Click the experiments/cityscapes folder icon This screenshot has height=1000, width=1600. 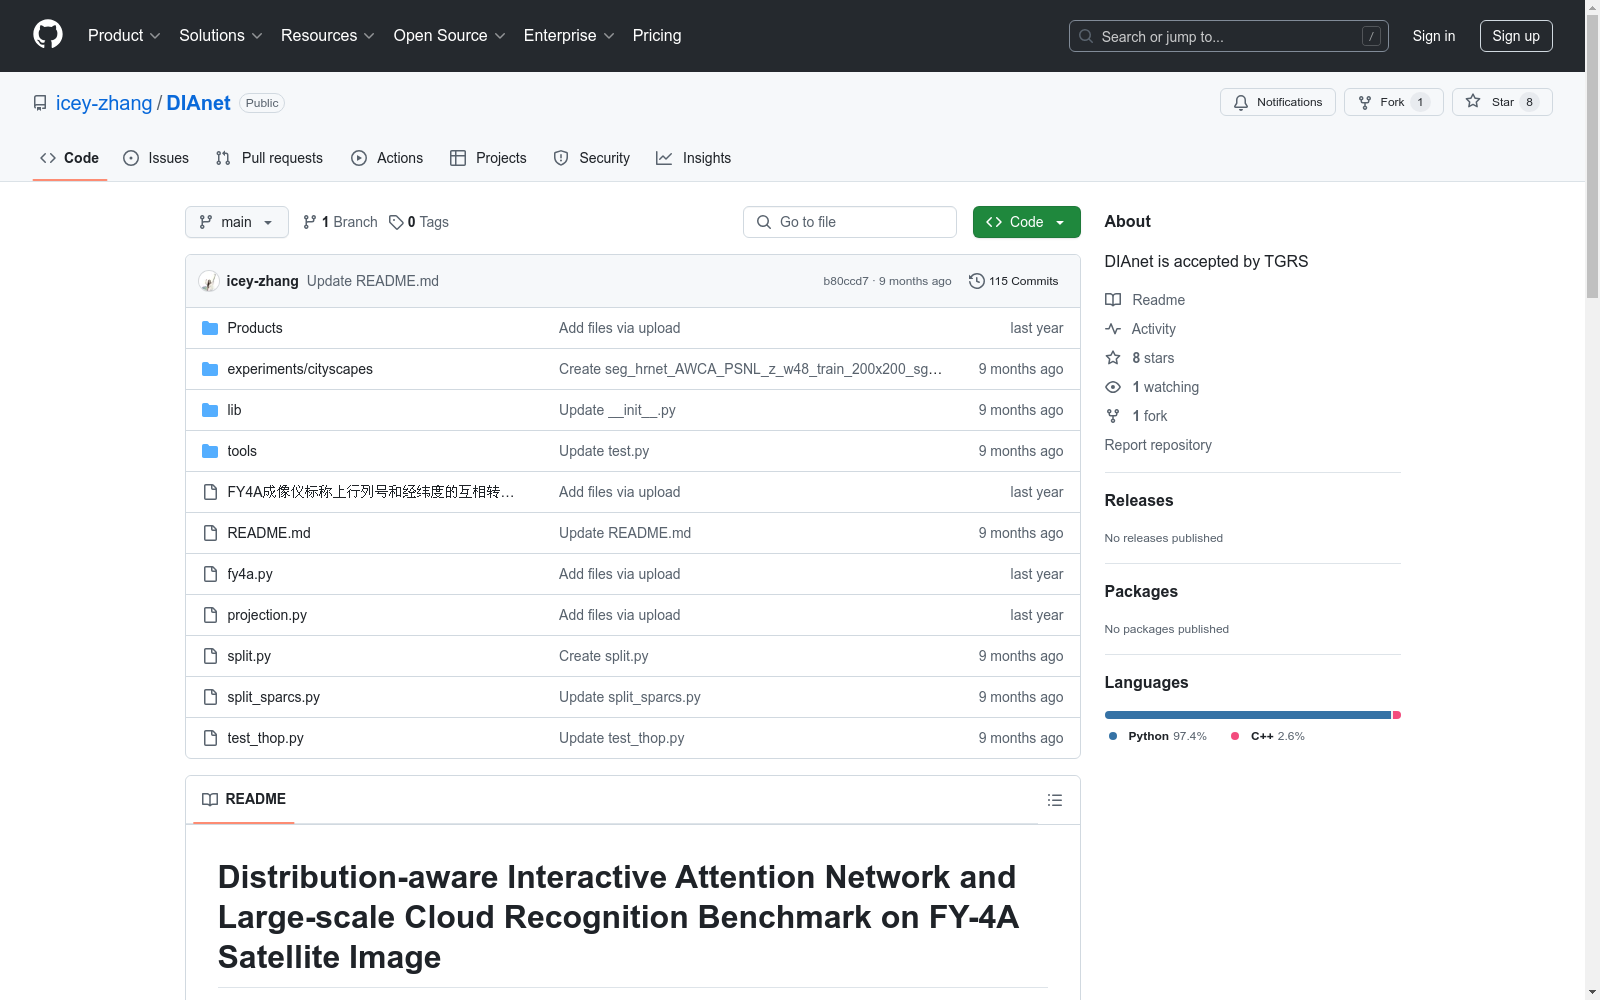(210, 369)
